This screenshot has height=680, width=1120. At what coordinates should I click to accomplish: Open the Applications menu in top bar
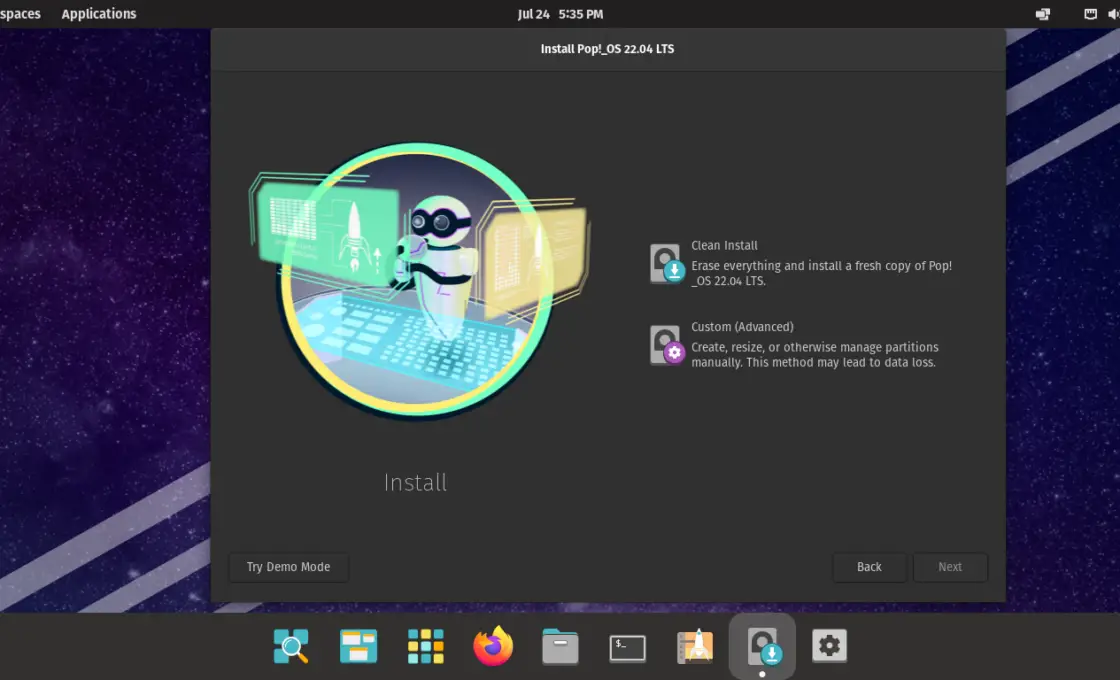[99, 14]
